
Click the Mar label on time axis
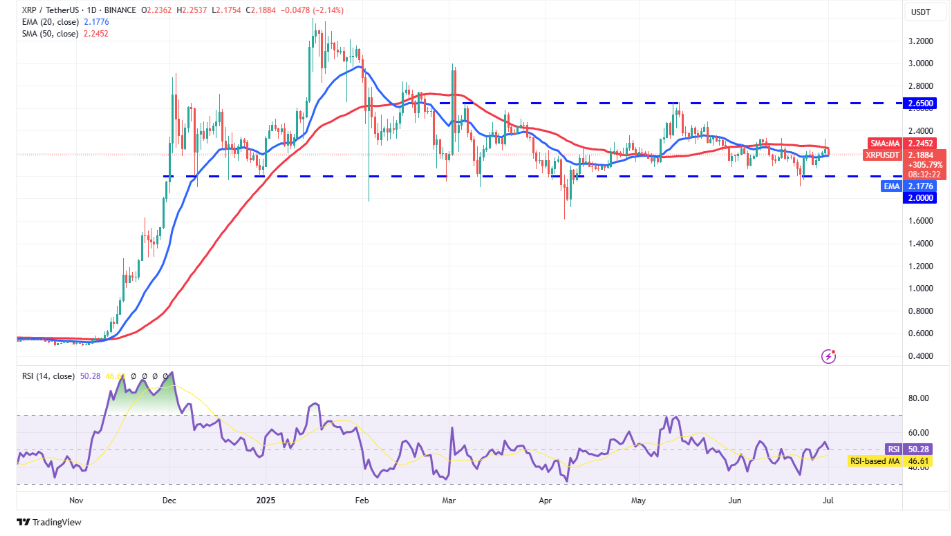(449, 501)
